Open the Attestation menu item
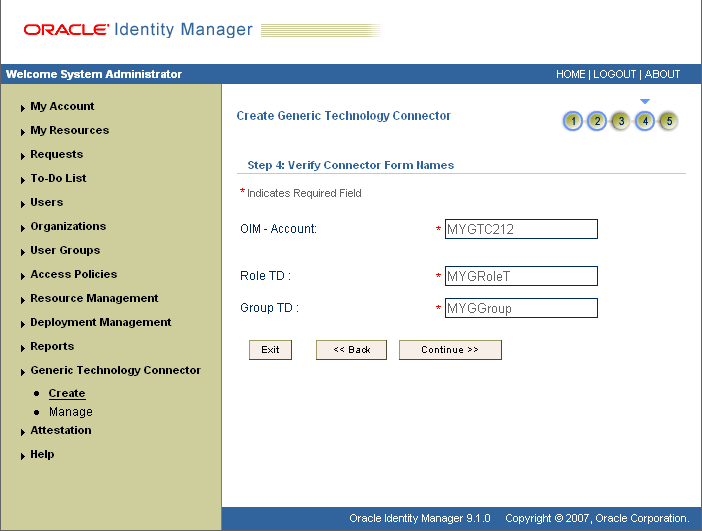Viewport: 702px width, 531px height. pos(61,430)
